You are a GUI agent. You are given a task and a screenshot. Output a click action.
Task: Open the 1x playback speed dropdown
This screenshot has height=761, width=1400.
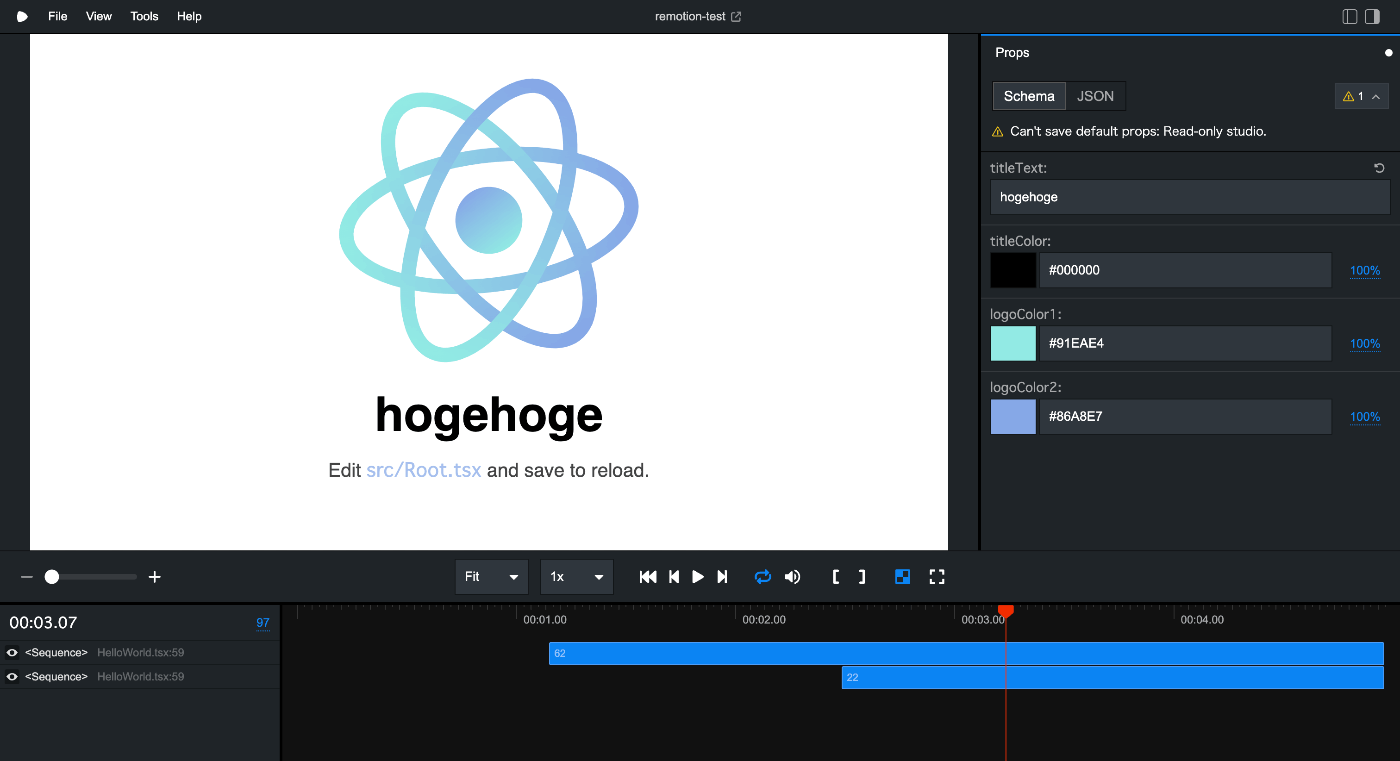(x=577, y=577)
